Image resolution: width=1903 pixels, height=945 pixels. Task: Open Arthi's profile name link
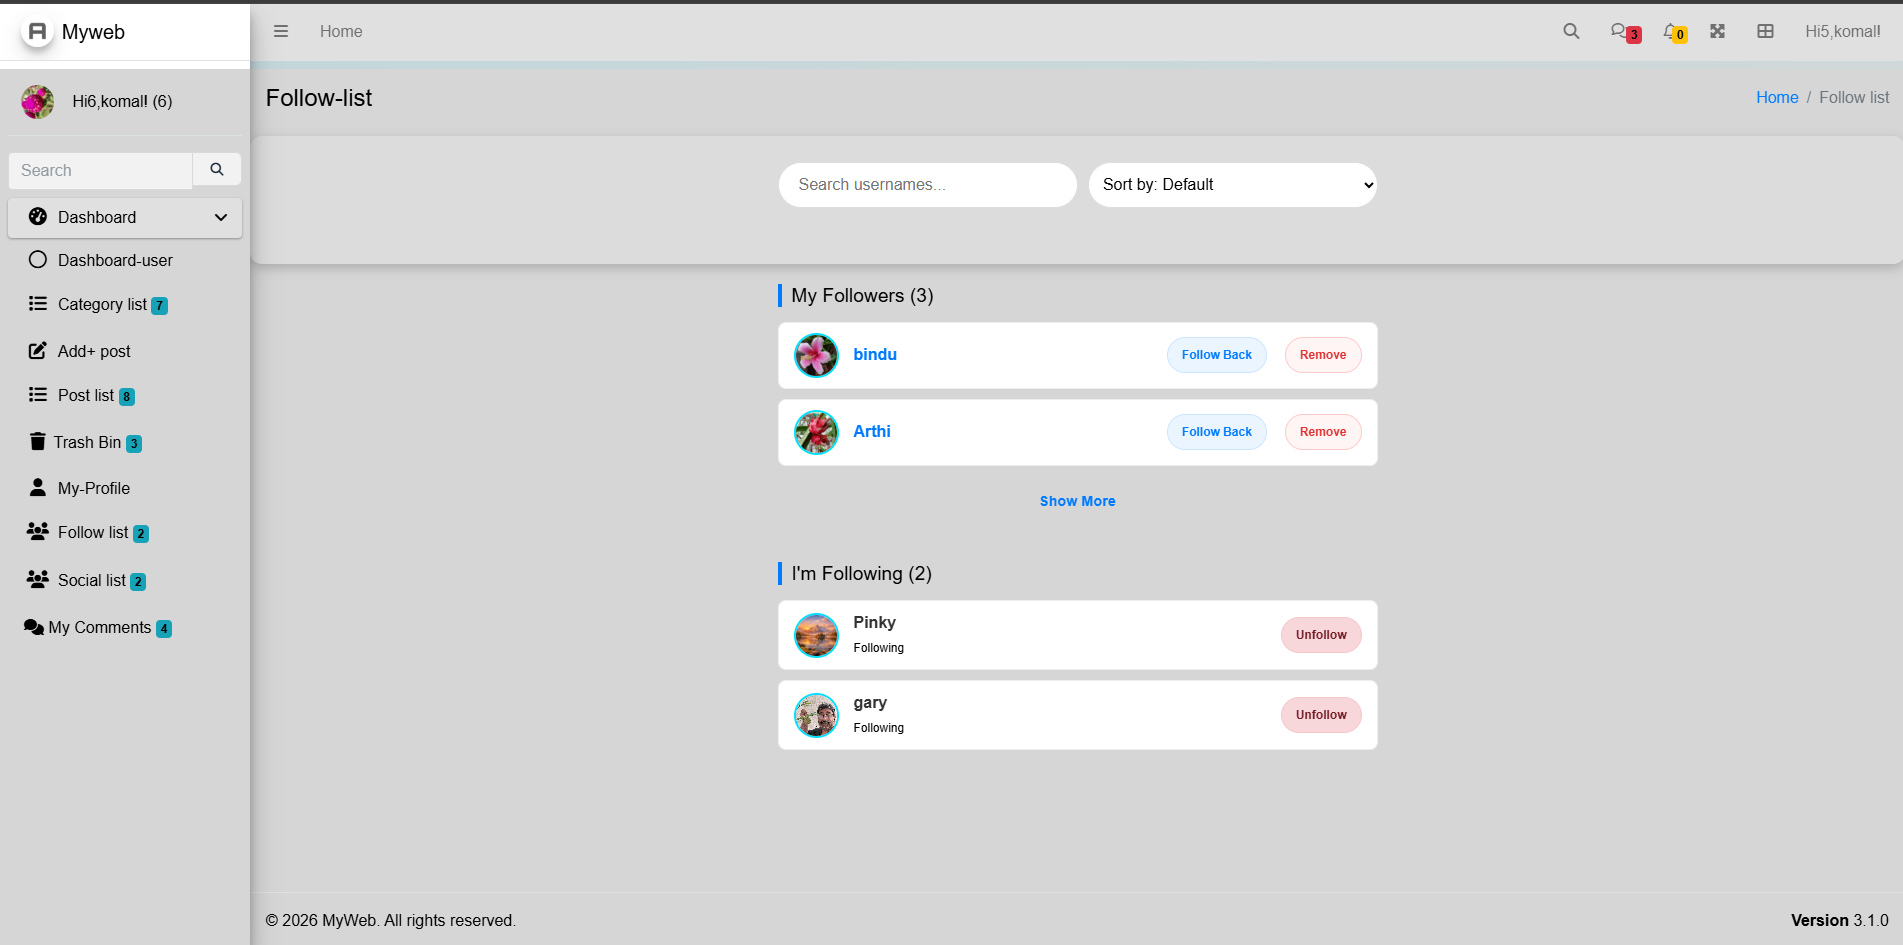point(872,431)
